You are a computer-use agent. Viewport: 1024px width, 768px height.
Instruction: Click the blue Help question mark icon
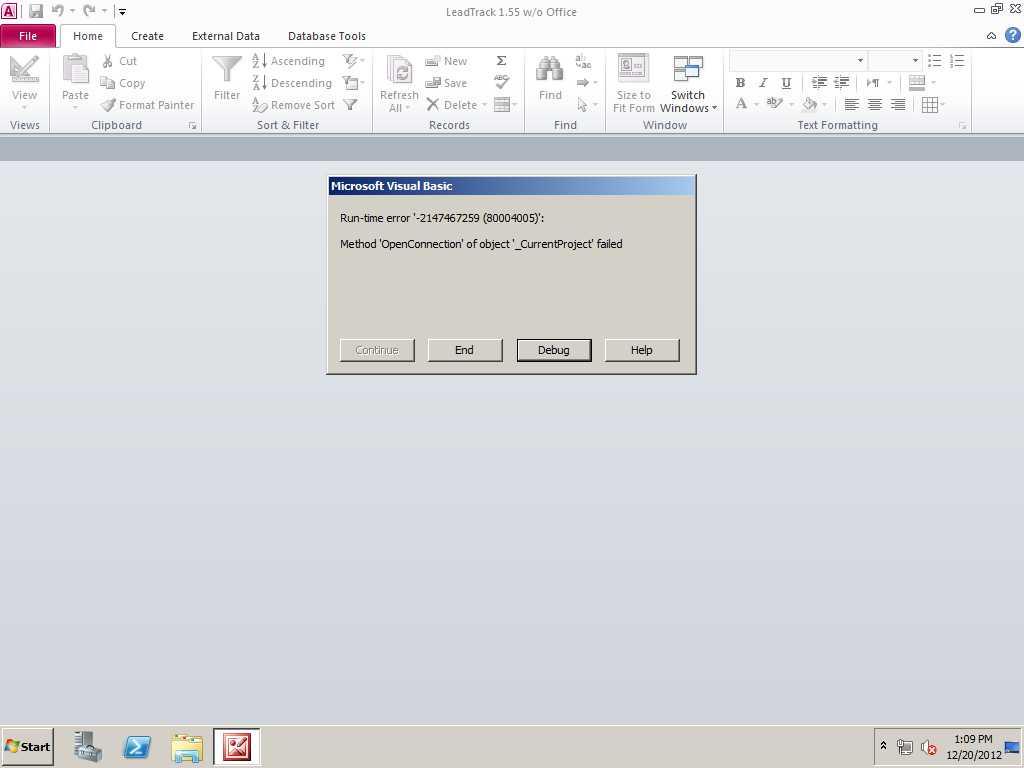click(1013, 35)
